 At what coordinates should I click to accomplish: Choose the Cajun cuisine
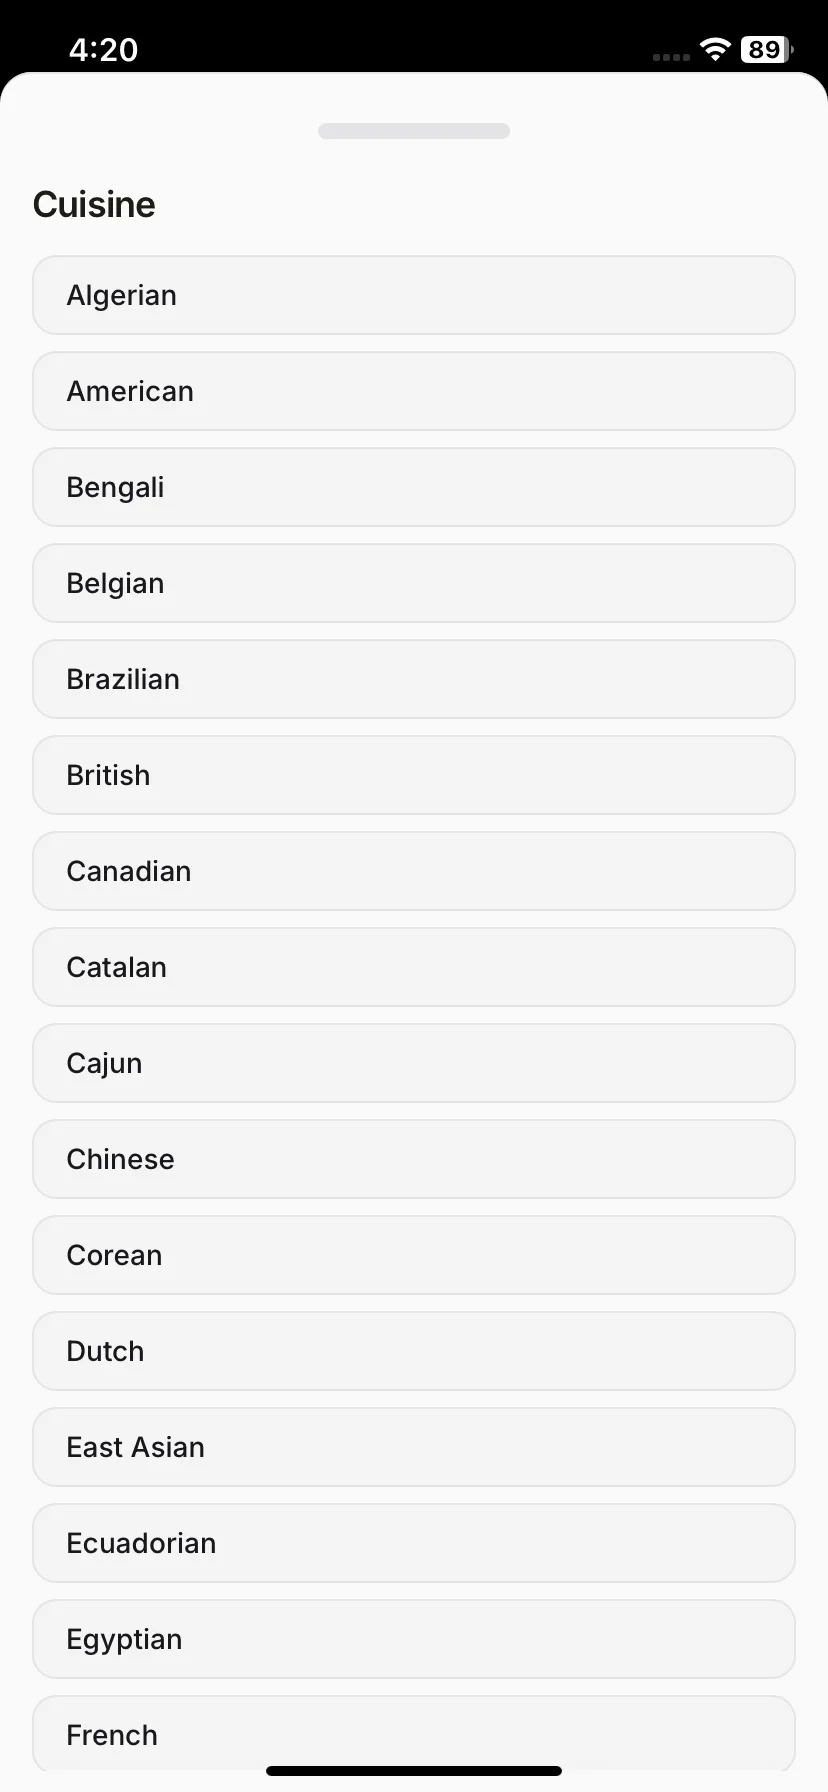coord(414,1063)
